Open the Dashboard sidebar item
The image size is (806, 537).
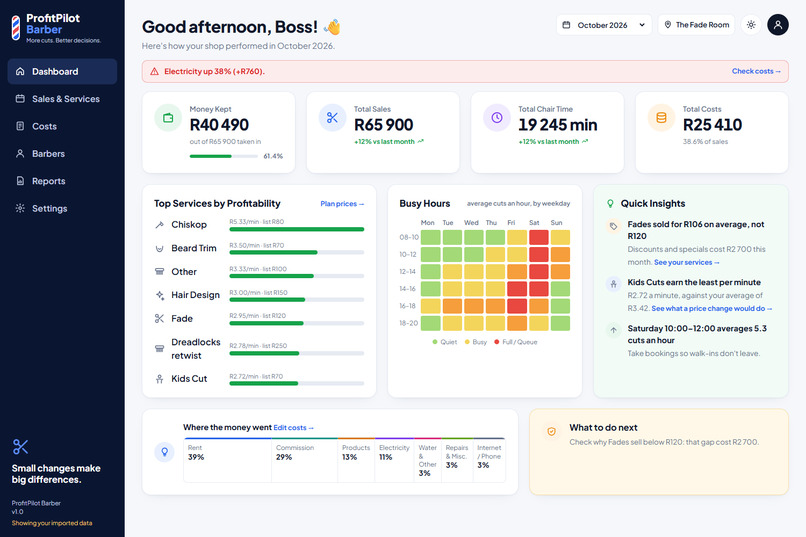62,71
